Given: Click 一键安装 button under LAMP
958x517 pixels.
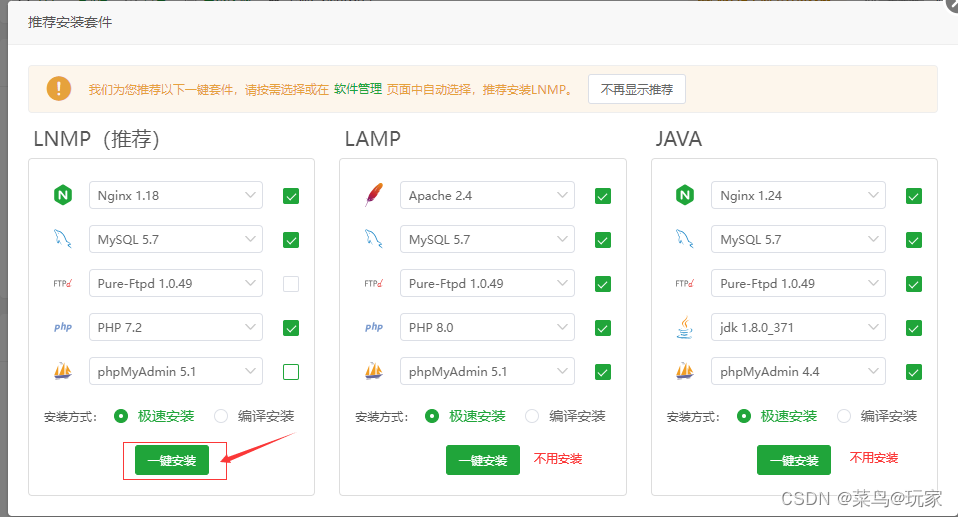Looking at the screenshot, I should click(483, 460).
